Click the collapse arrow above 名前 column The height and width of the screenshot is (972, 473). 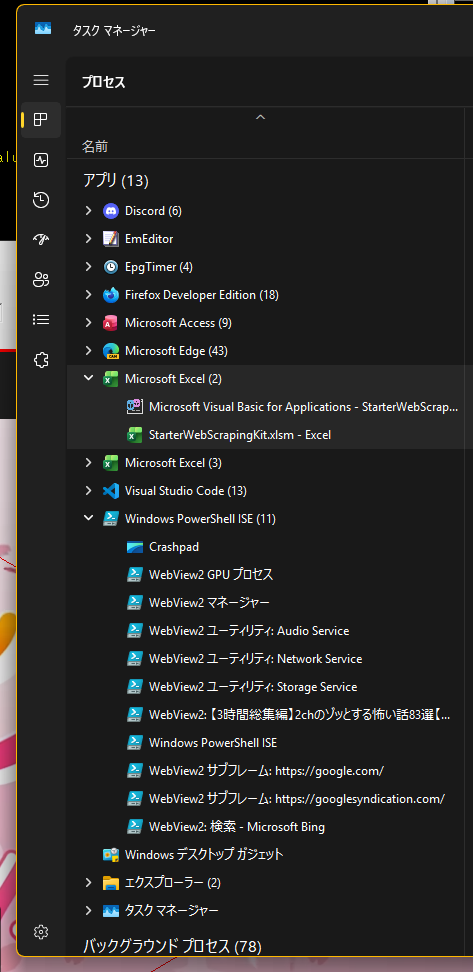(x=260, y=117)
